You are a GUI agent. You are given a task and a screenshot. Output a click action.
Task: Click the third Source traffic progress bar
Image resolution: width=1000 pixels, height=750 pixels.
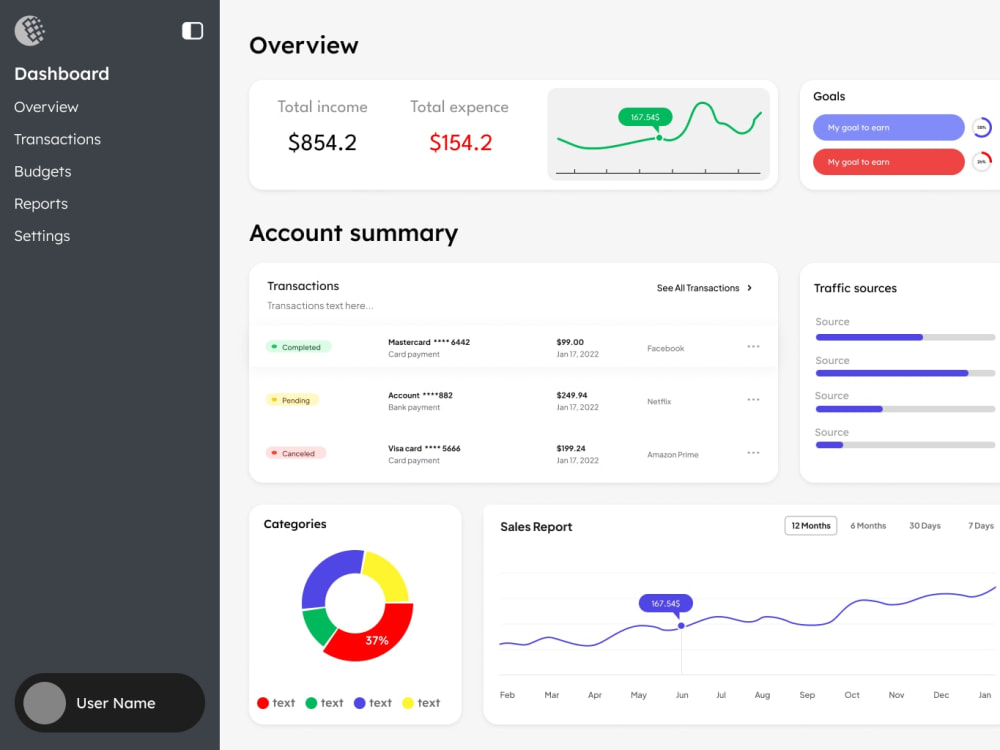905,409
